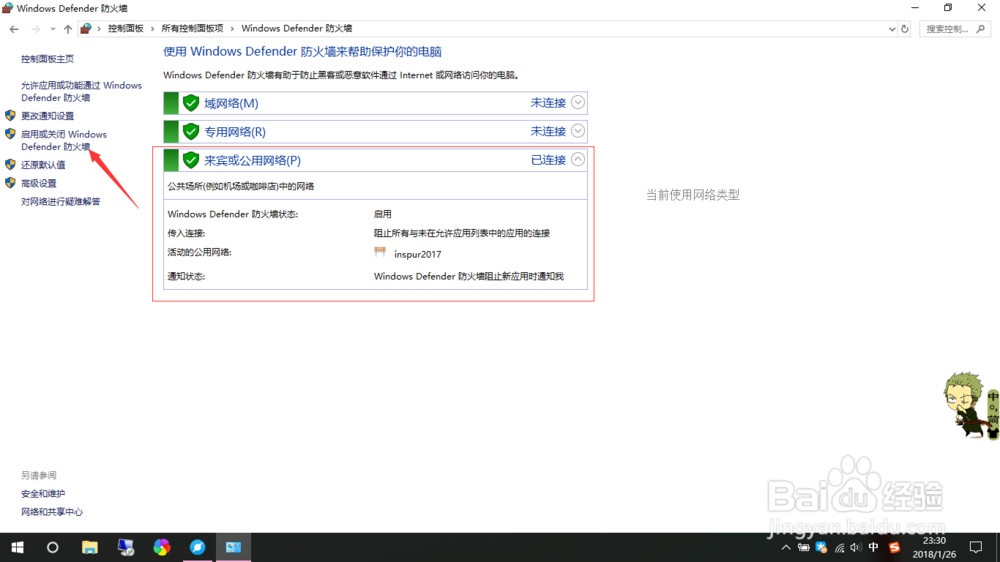Screen dimensions: 1000x562
Task: Open 启用或关闭 Windows Defender 防火墙 link
Action: point(64,140)
